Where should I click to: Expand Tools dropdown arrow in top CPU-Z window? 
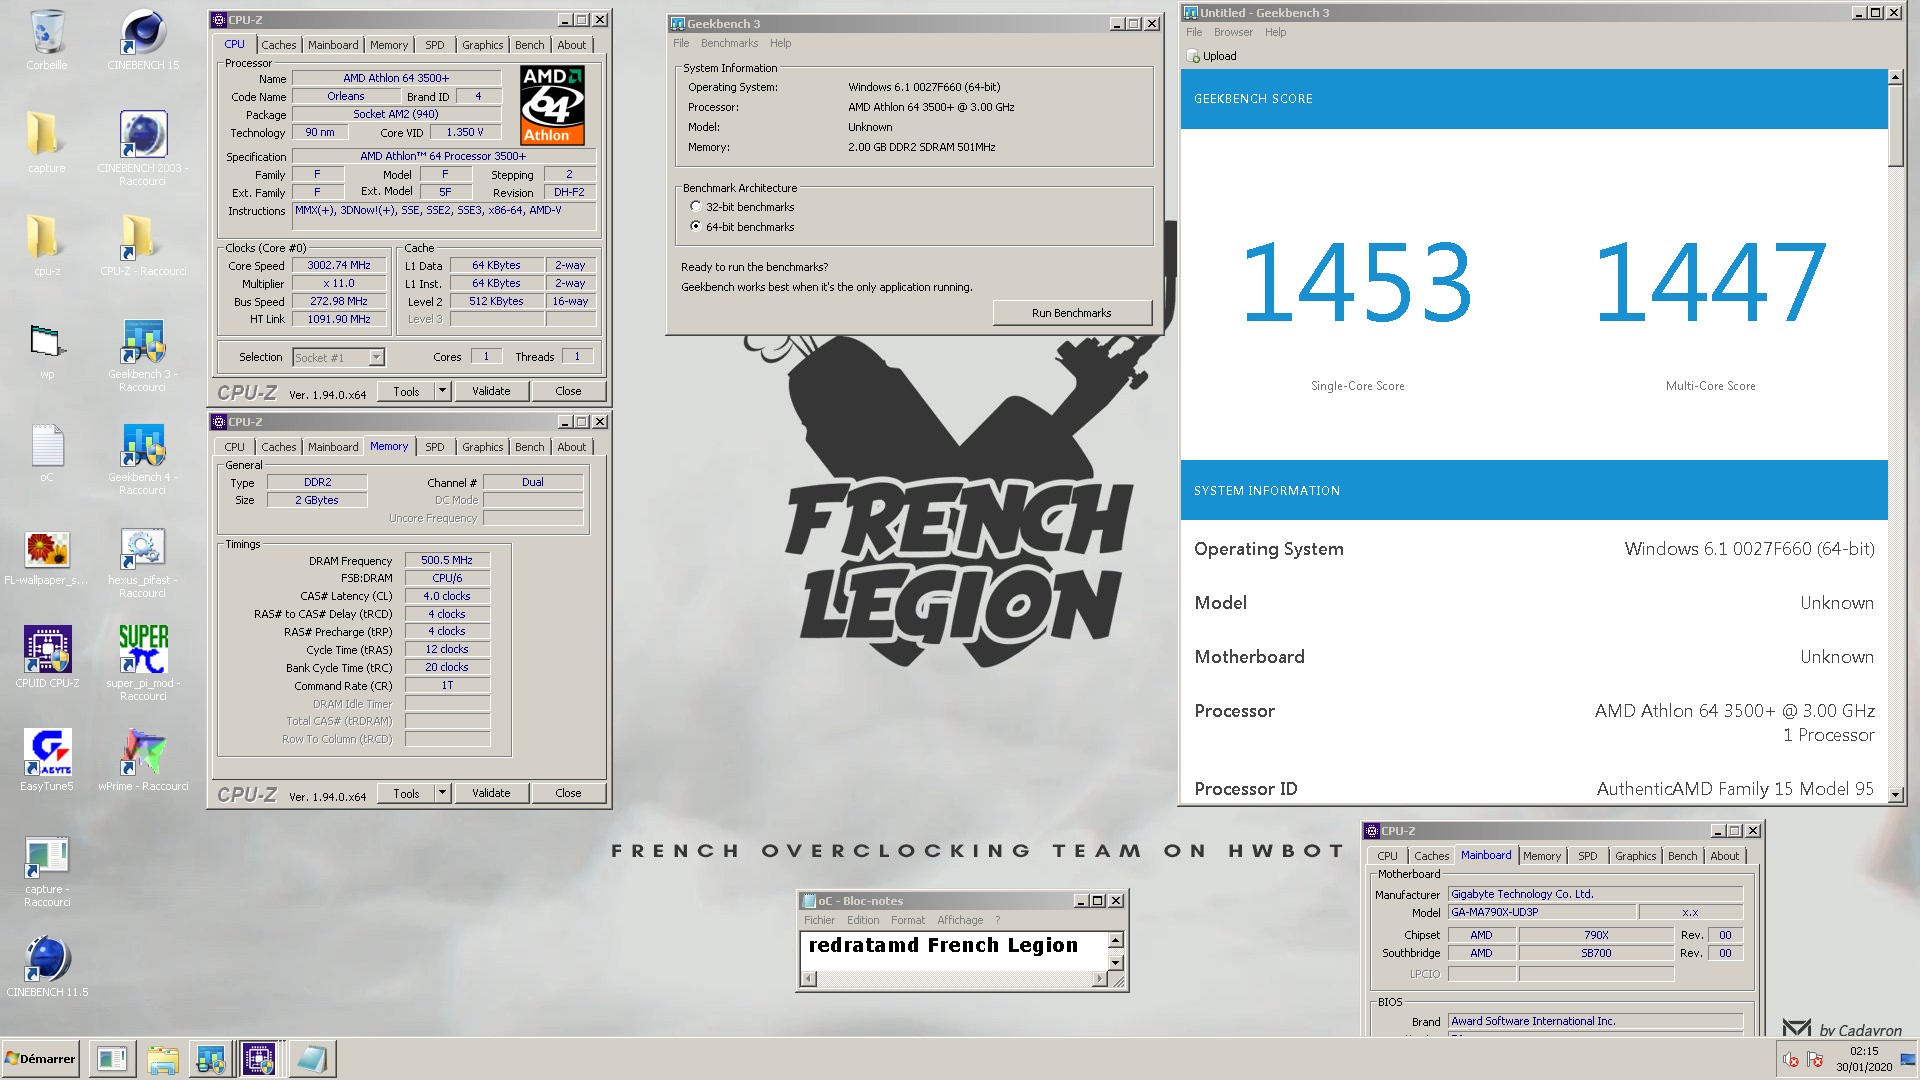(443, 391)
